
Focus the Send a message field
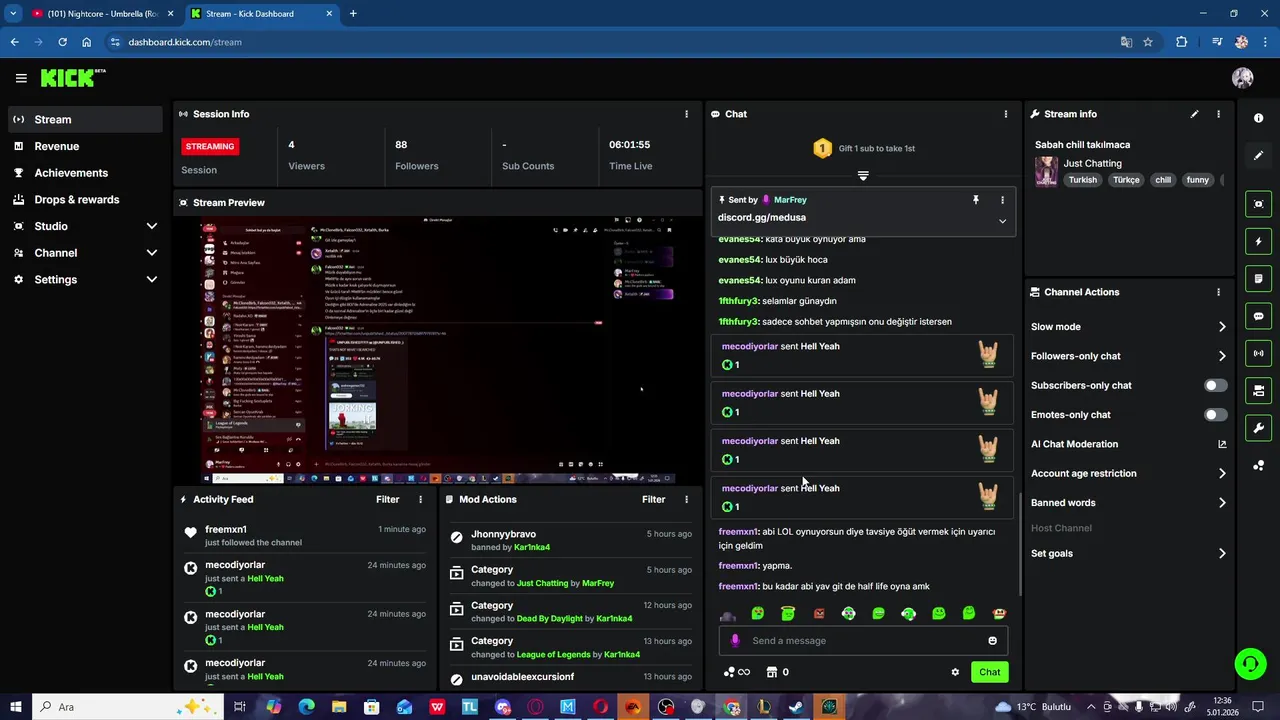pyautogui.click(x=863, y=641)
